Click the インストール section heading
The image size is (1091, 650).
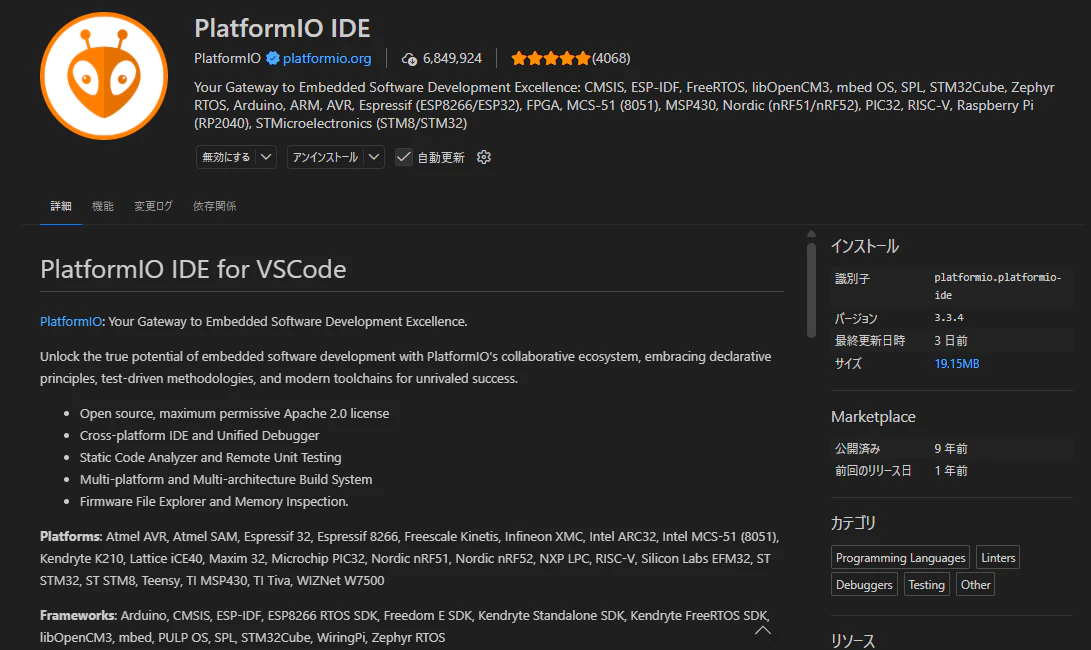click(x=865, y=246)
